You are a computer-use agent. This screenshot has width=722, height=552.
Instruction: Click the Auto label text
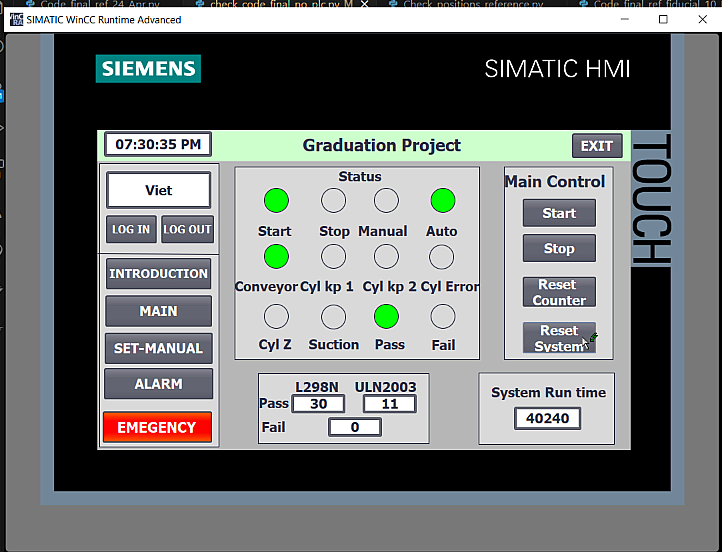(x=442, y=231)
